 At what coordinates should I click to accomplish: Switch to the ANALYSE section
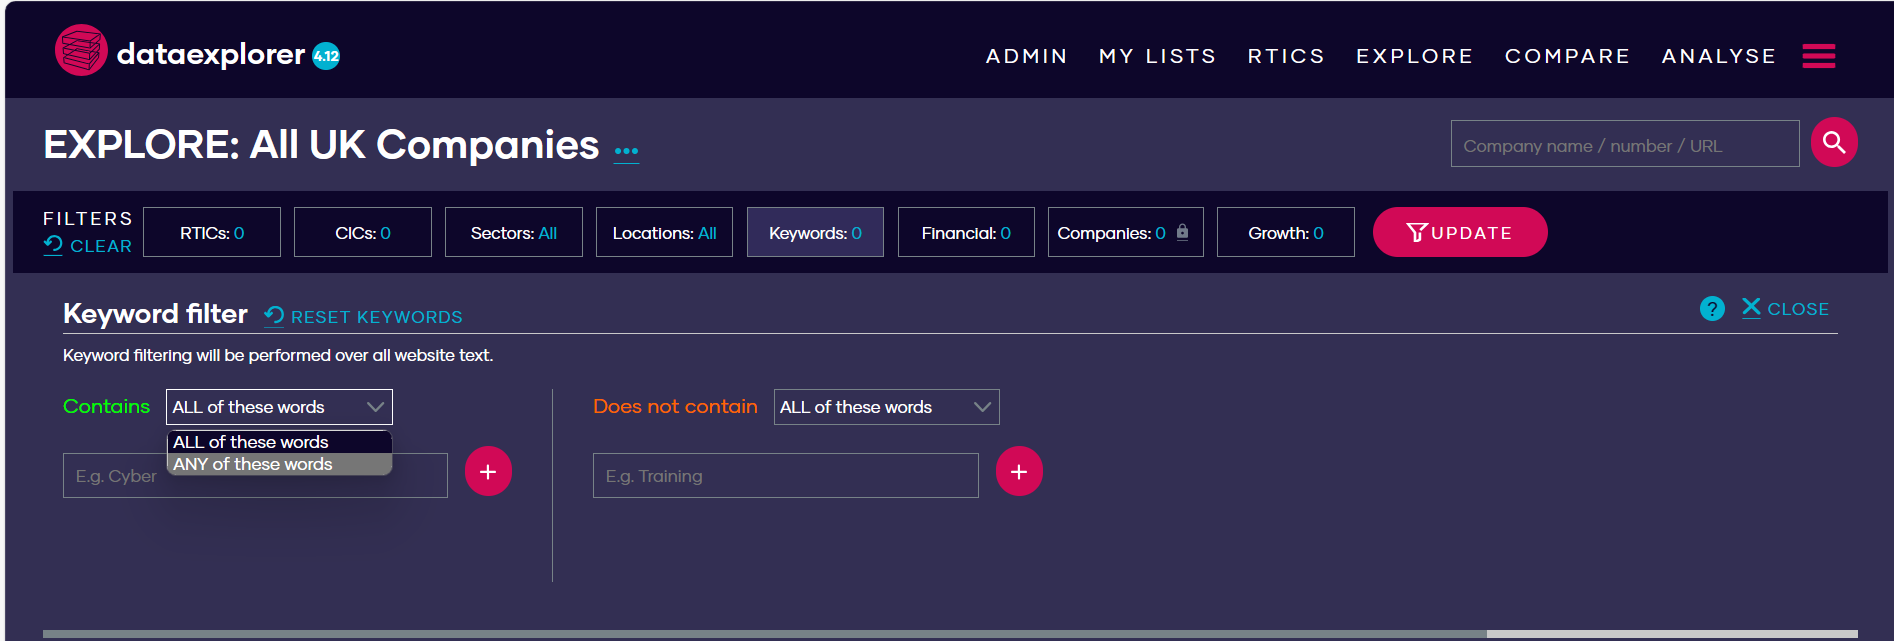pyautogui.click(x=1719, y=56)
